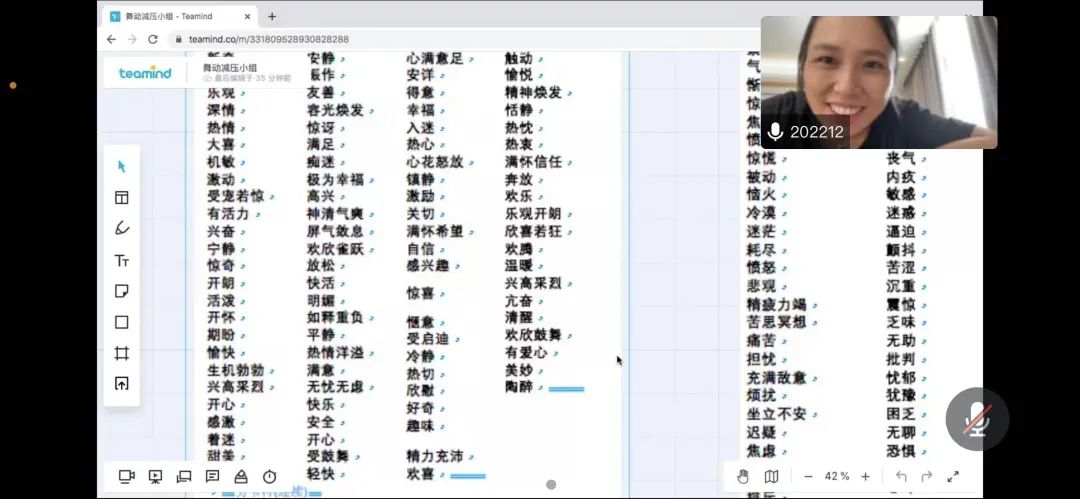
Task: Click the 42 % zoom level
Action: coord(837,476)
